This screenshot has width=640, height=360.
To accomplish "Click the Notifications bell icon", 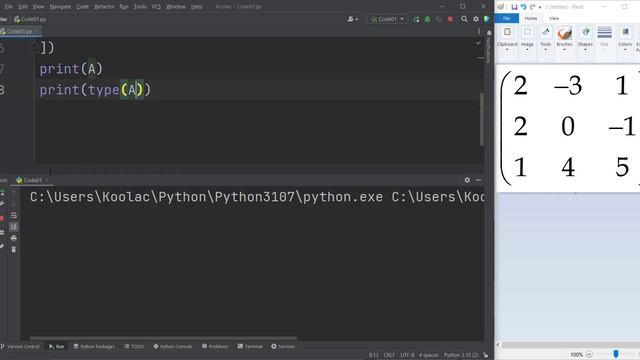I will tap(489, 33).
